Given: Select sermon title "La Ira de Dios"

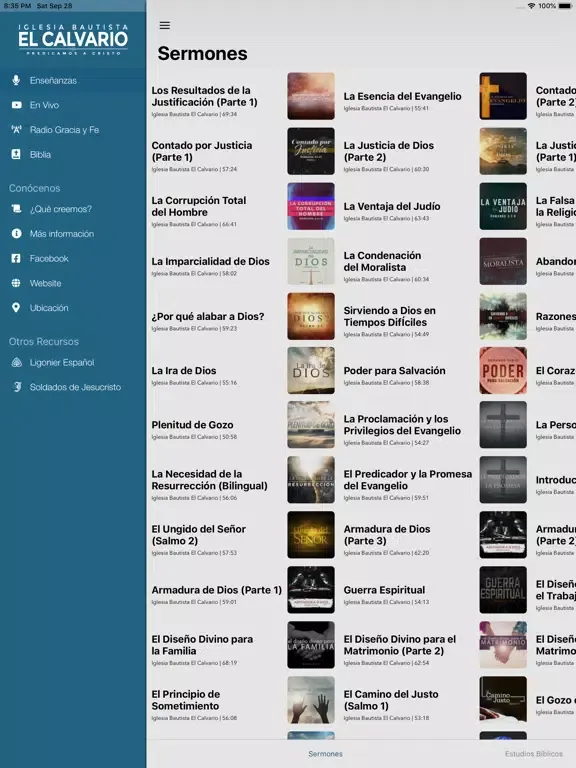Looking at the screenshot, I should [x=184, y=371].
